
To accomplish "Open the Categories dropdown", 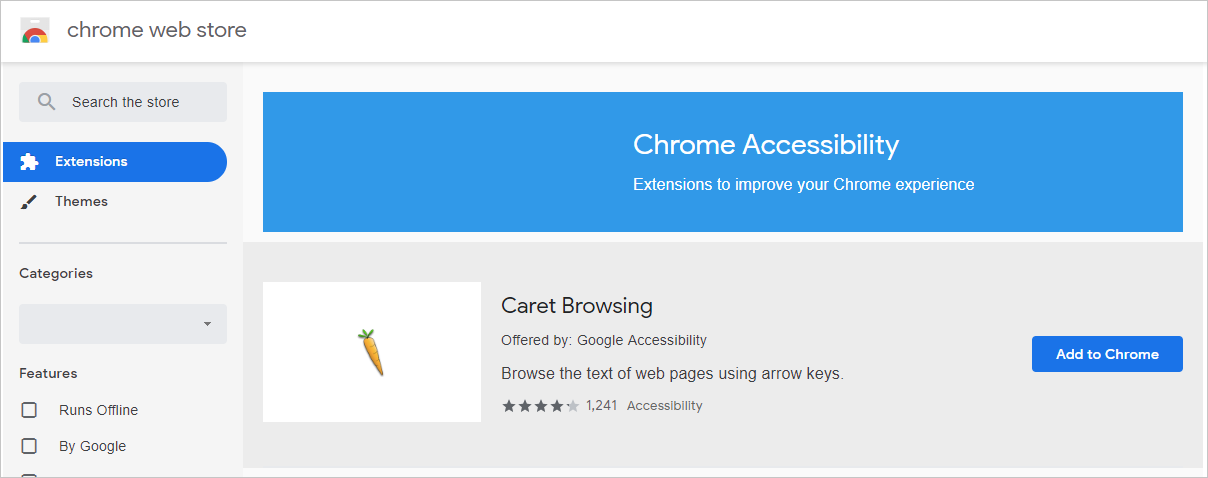I will [x=122, y=324].
